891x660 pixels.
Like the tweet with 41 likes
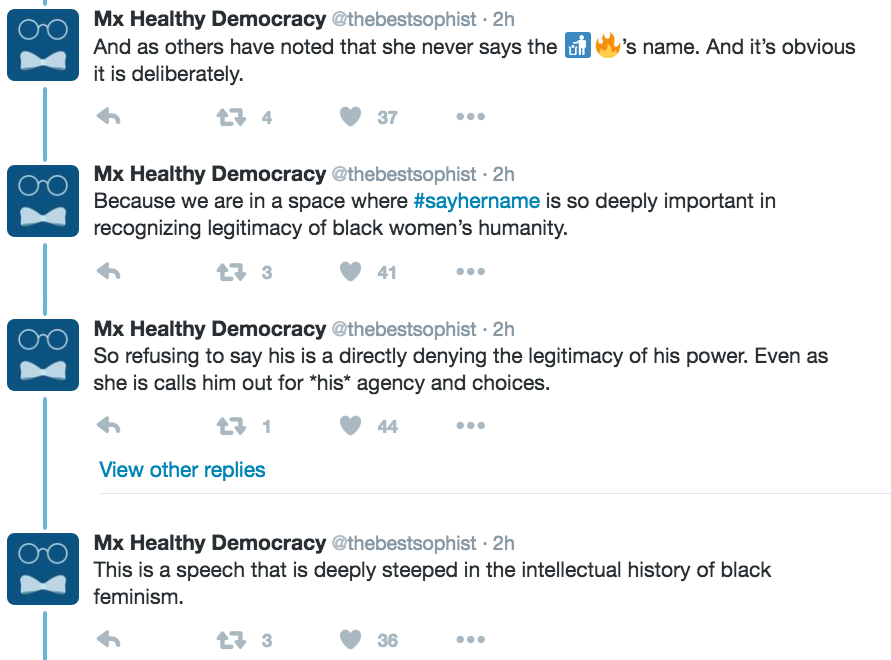tap(350, 272)
